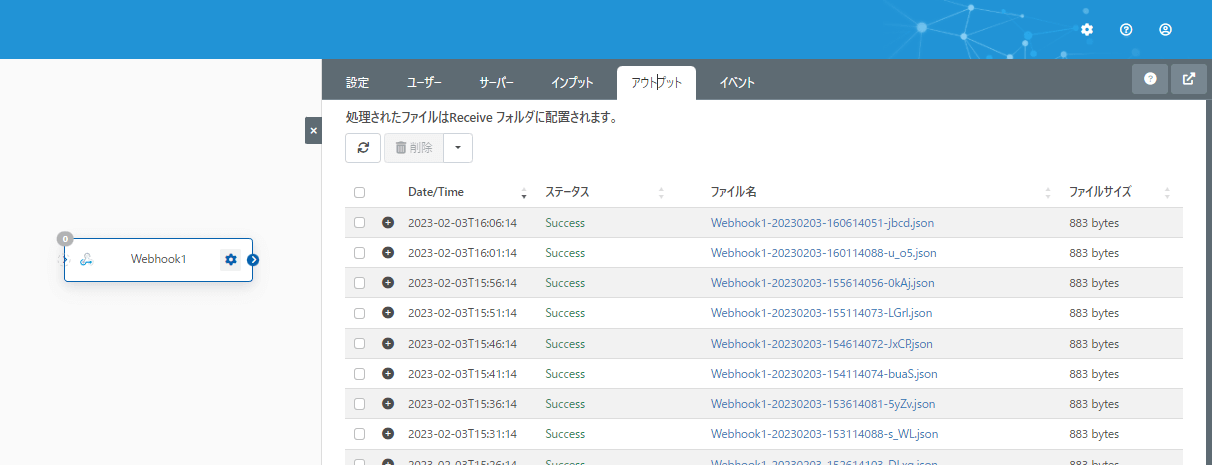1212x465 pixels.
Task: Click the 0 count badge on Webhook1
Action: 65,239
